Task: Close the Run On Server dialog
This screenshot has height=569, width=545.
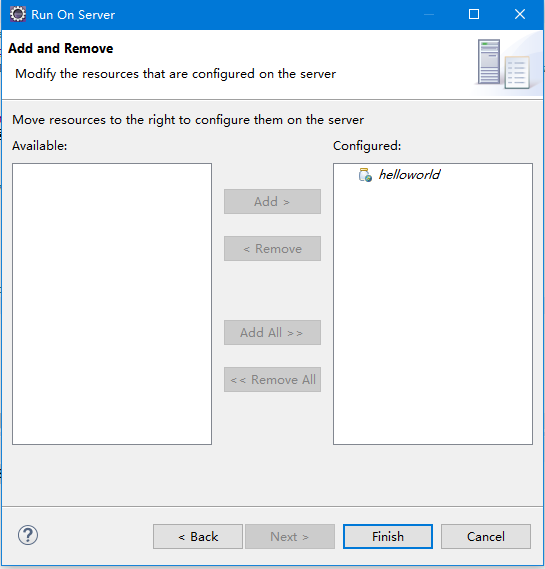Action: coord(520,15)
